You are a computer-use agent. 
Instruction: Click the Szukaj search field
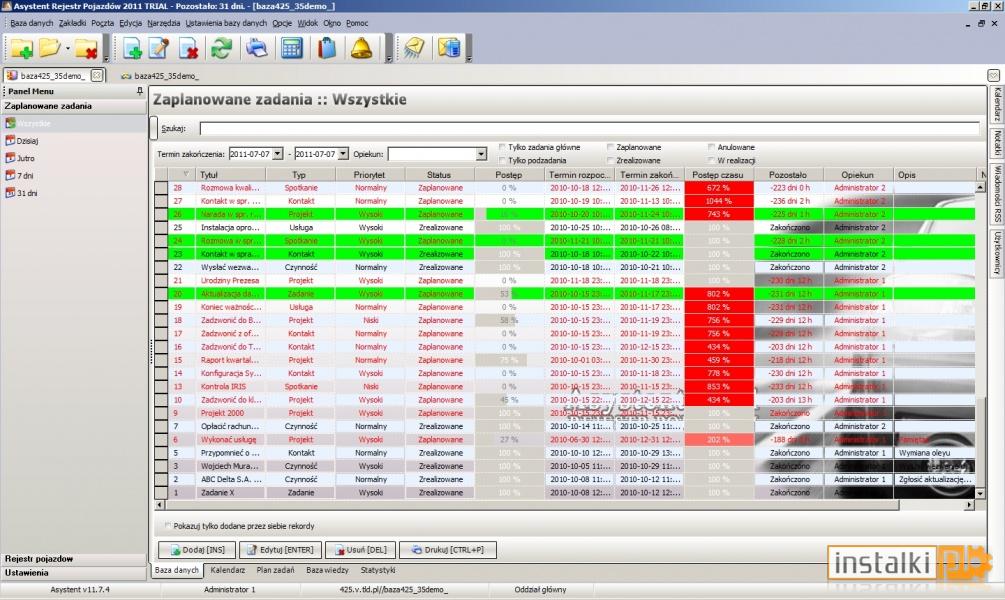(x=589, y=128)
